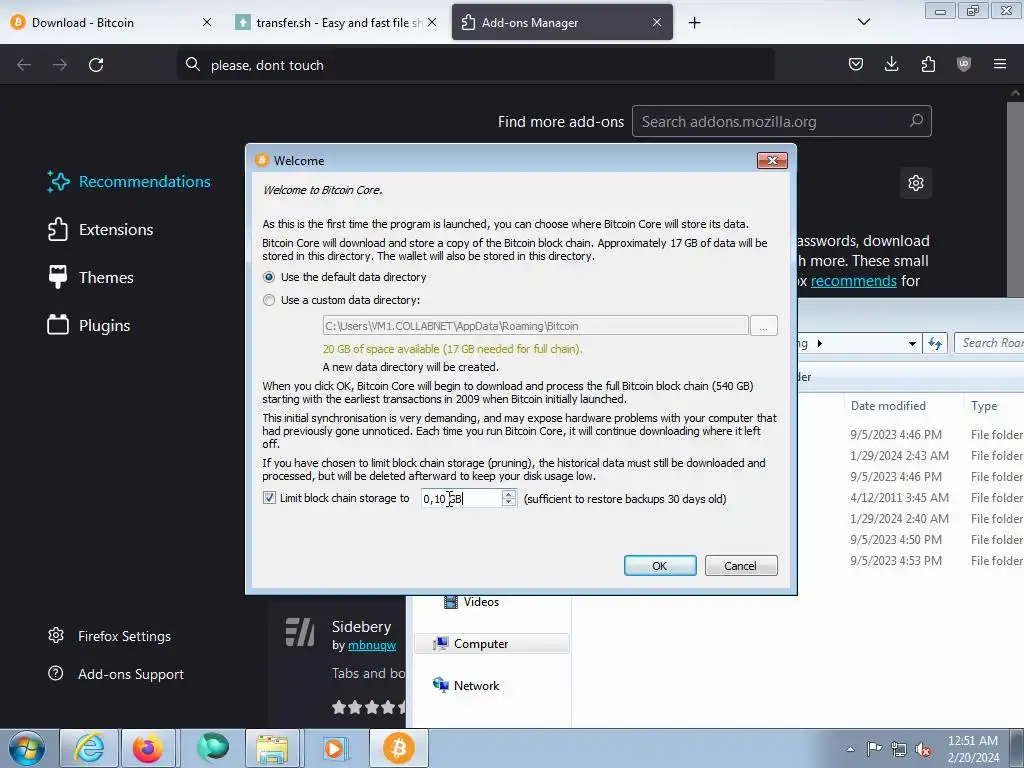
Task: Open the Windows Start button
Action: [x=26, y=748]
